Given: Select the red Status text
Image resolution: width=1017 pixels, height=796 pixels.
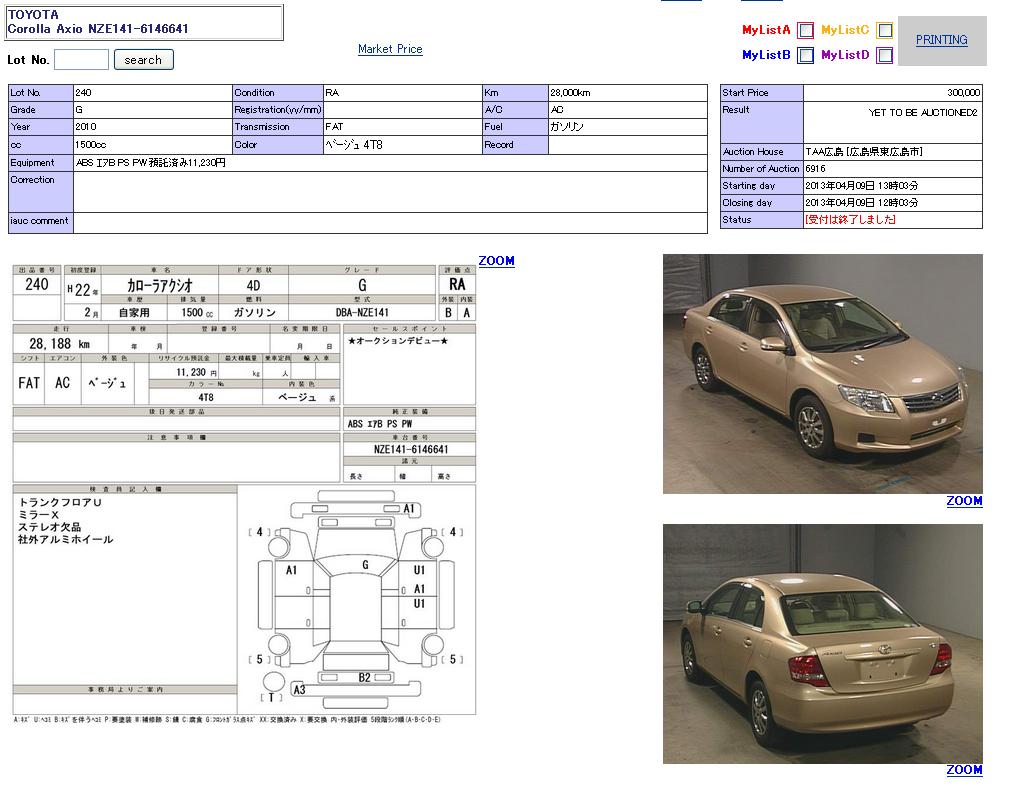Looking at the screenshot, I should coord(850,220).
